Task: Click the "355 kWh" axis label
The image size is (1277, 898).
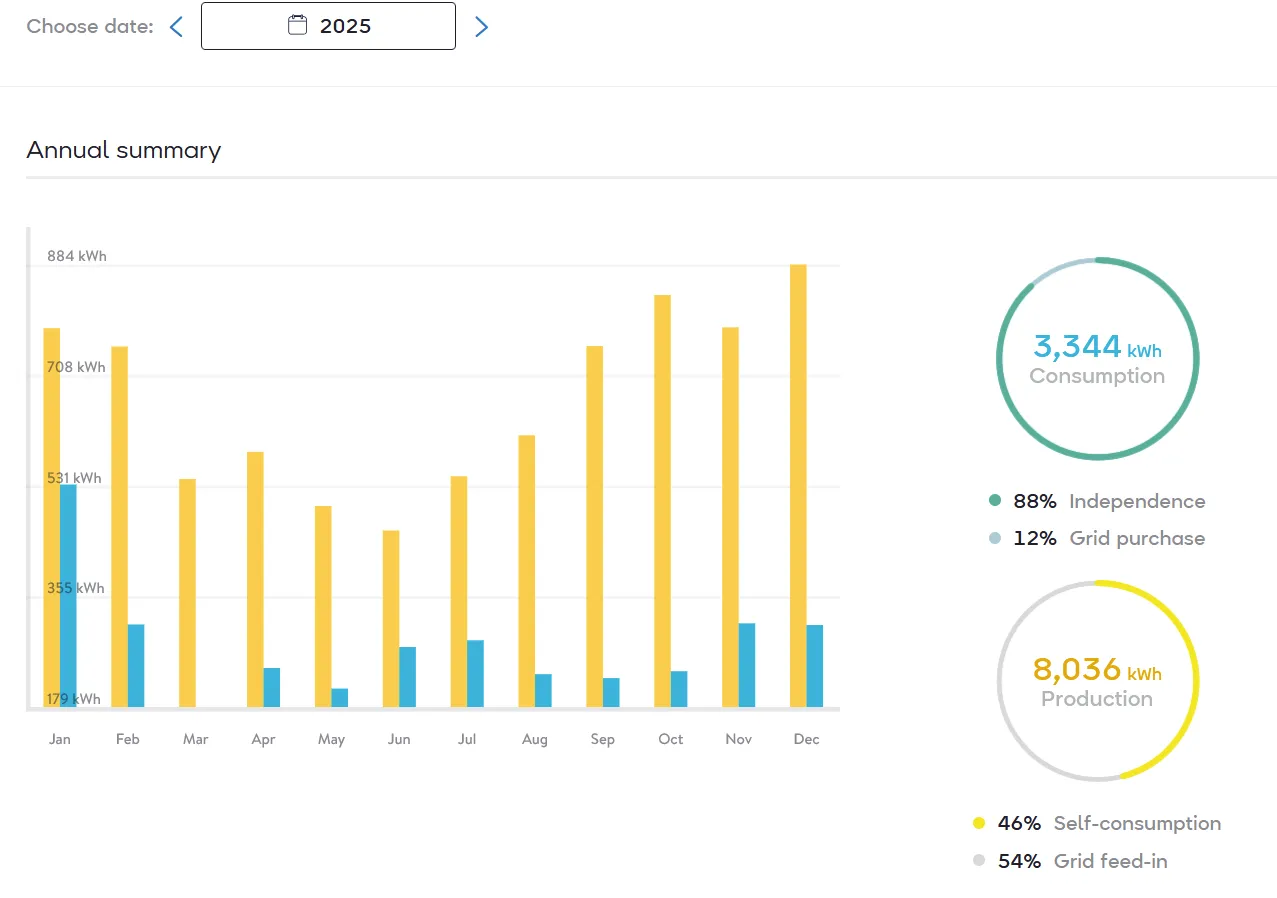Action: pos(76,588)
